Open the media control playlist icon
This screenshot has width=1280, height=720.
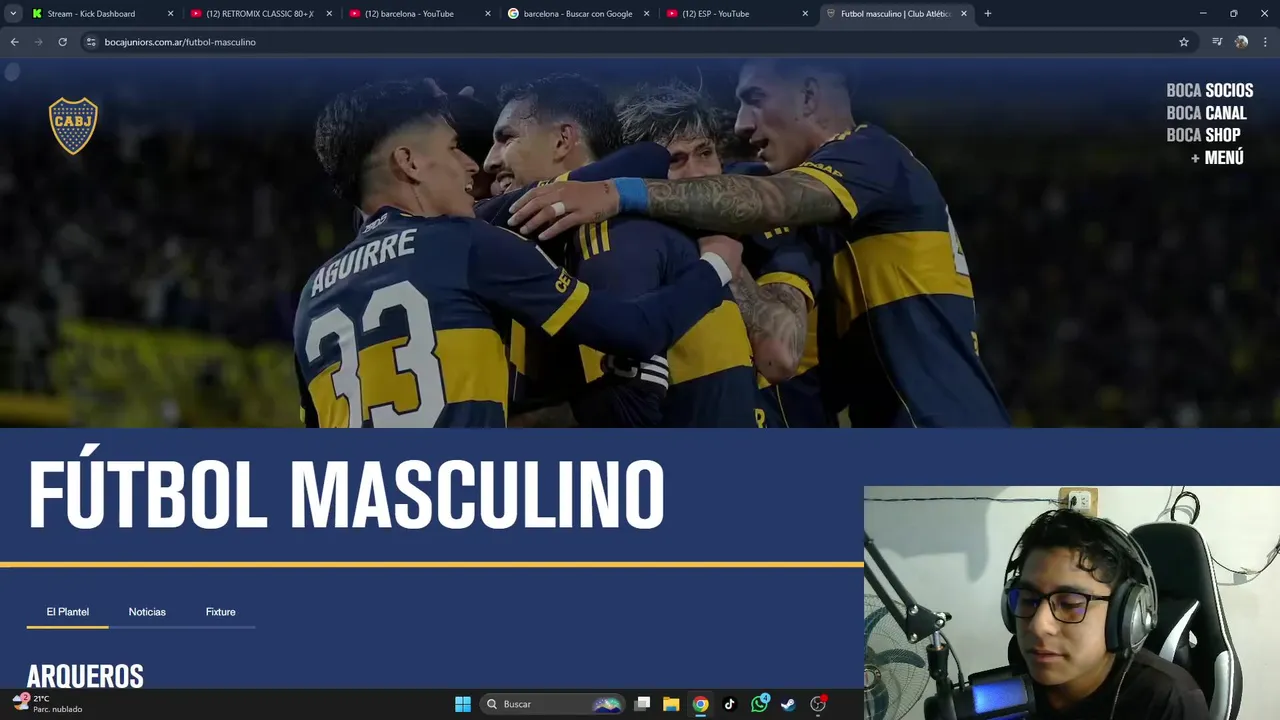tap(1217, 42)
